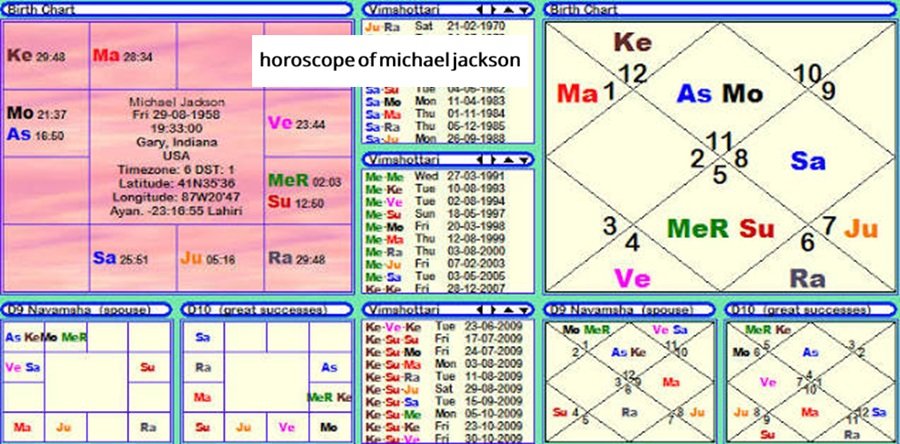Select the Ke-Ve-Ke row dated 23-06-2009
This screenshot has width=900, height=444.
[444, 326]
